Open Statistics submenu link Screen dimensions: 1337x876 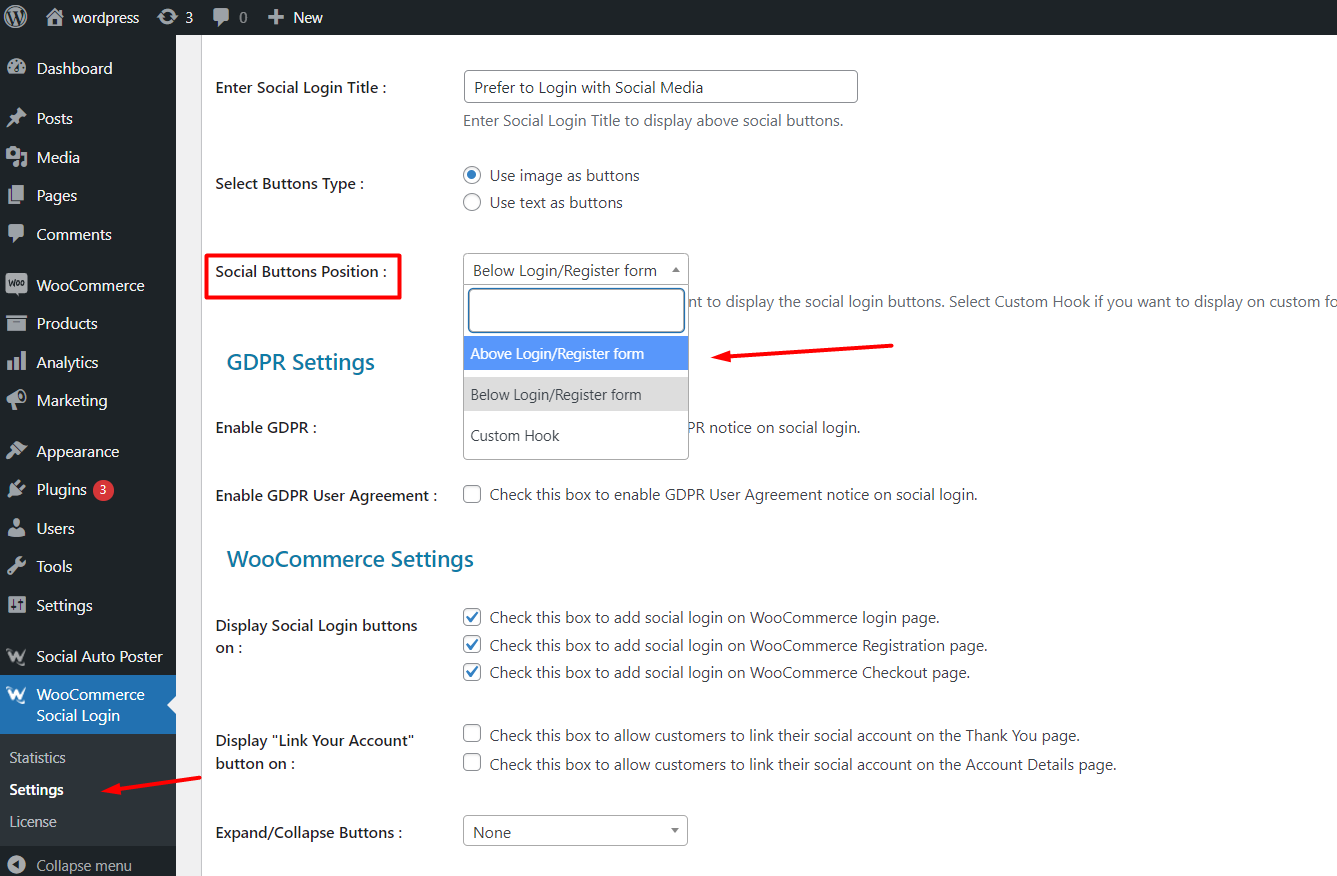pos(38,758)
